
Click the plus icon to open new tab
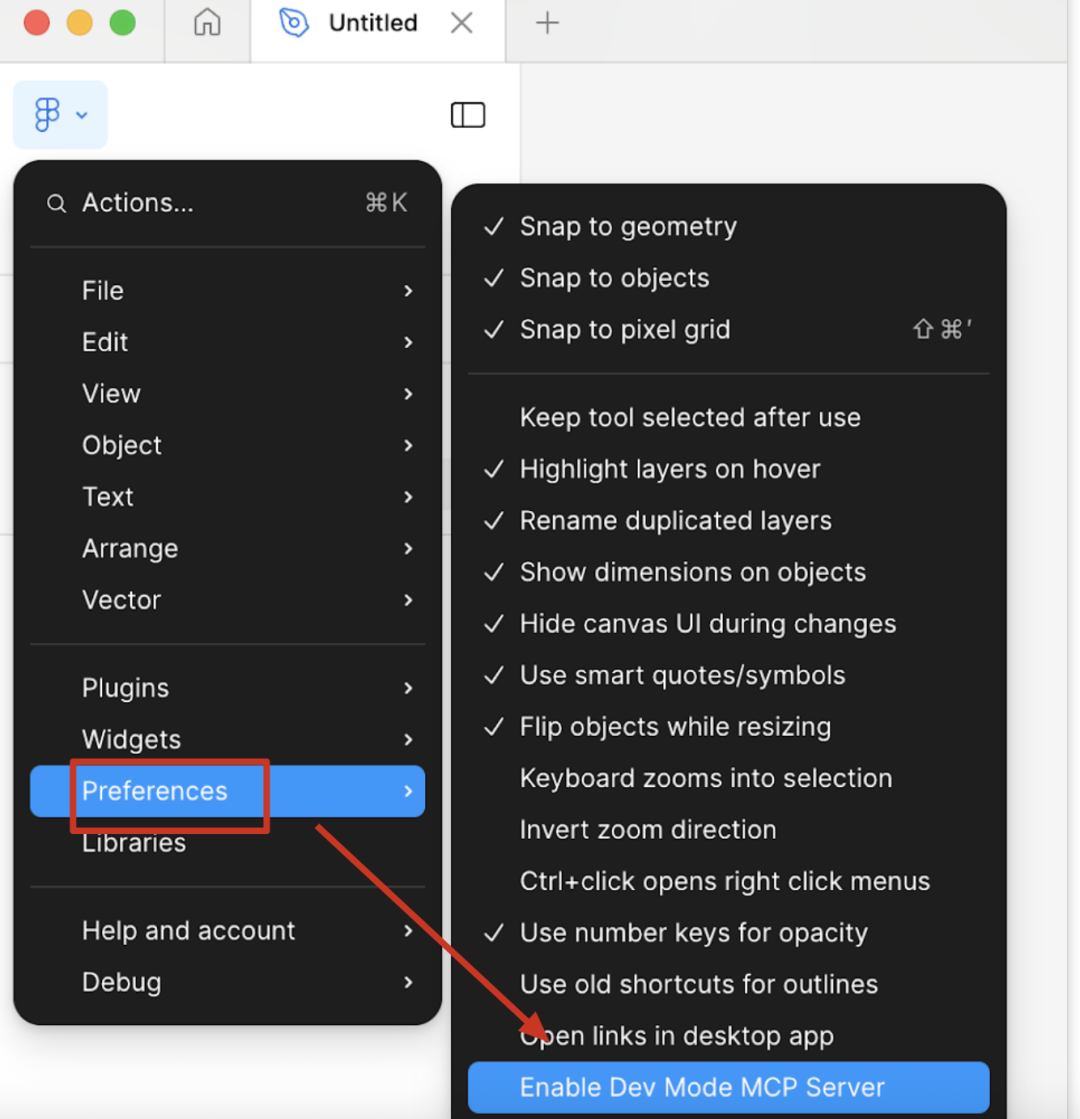[547, 24]
